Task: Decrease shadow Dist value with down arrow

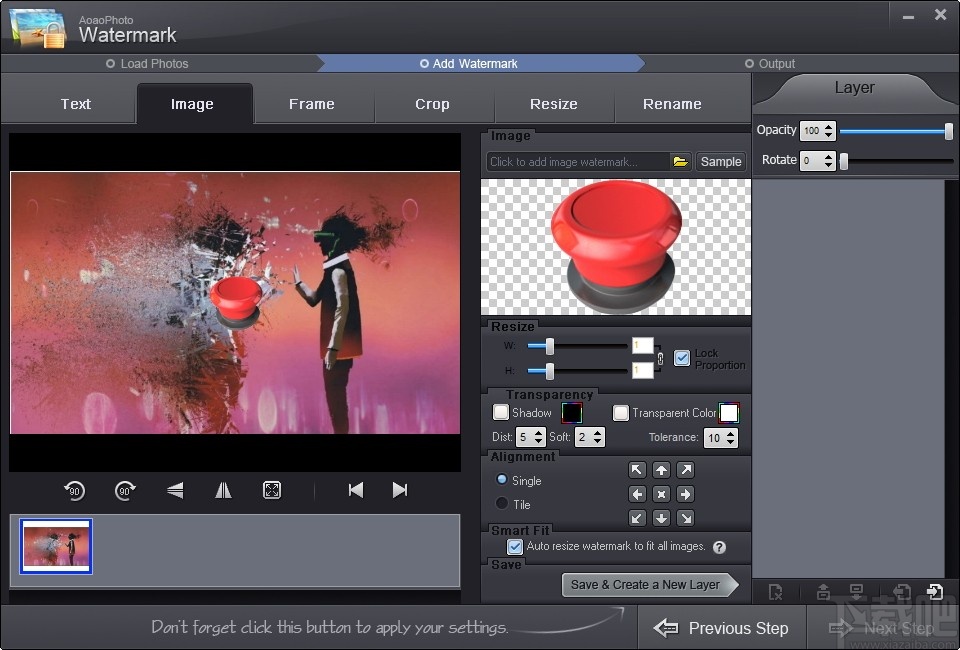Action: tap(539, 442)
